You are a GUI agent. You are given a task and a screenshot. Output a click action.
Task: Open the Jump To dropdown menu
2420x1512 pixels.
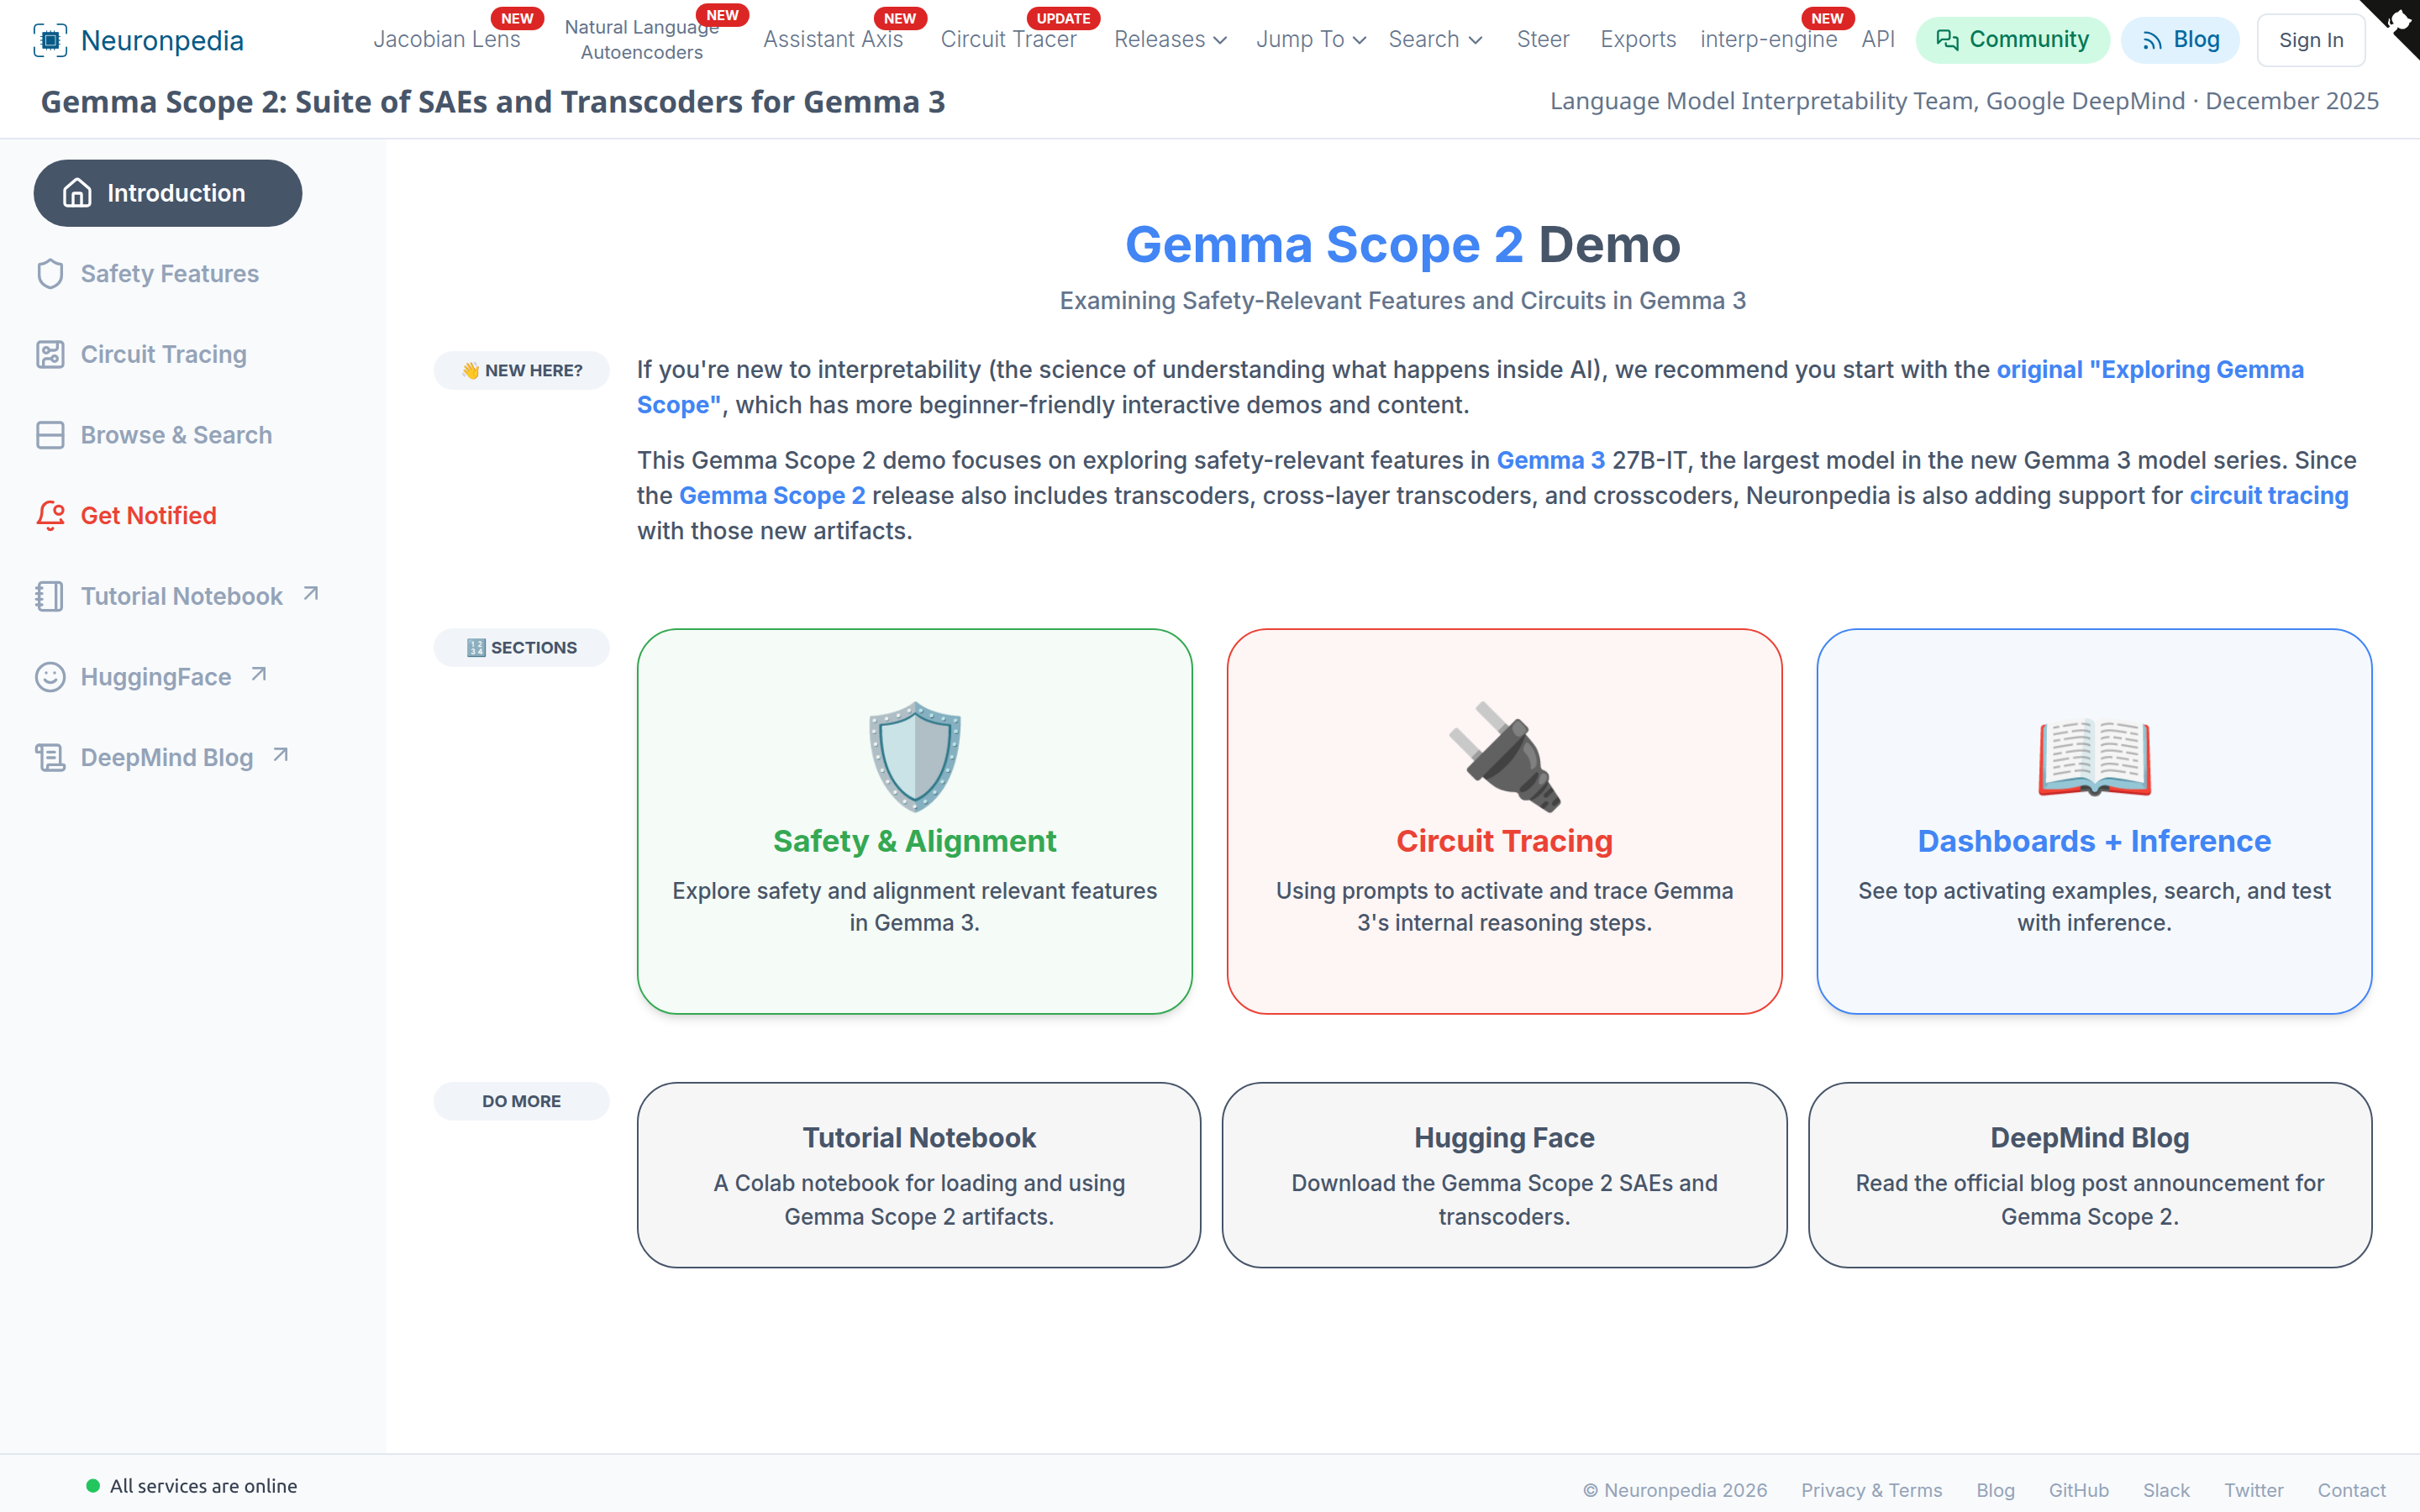(1311, 40)
